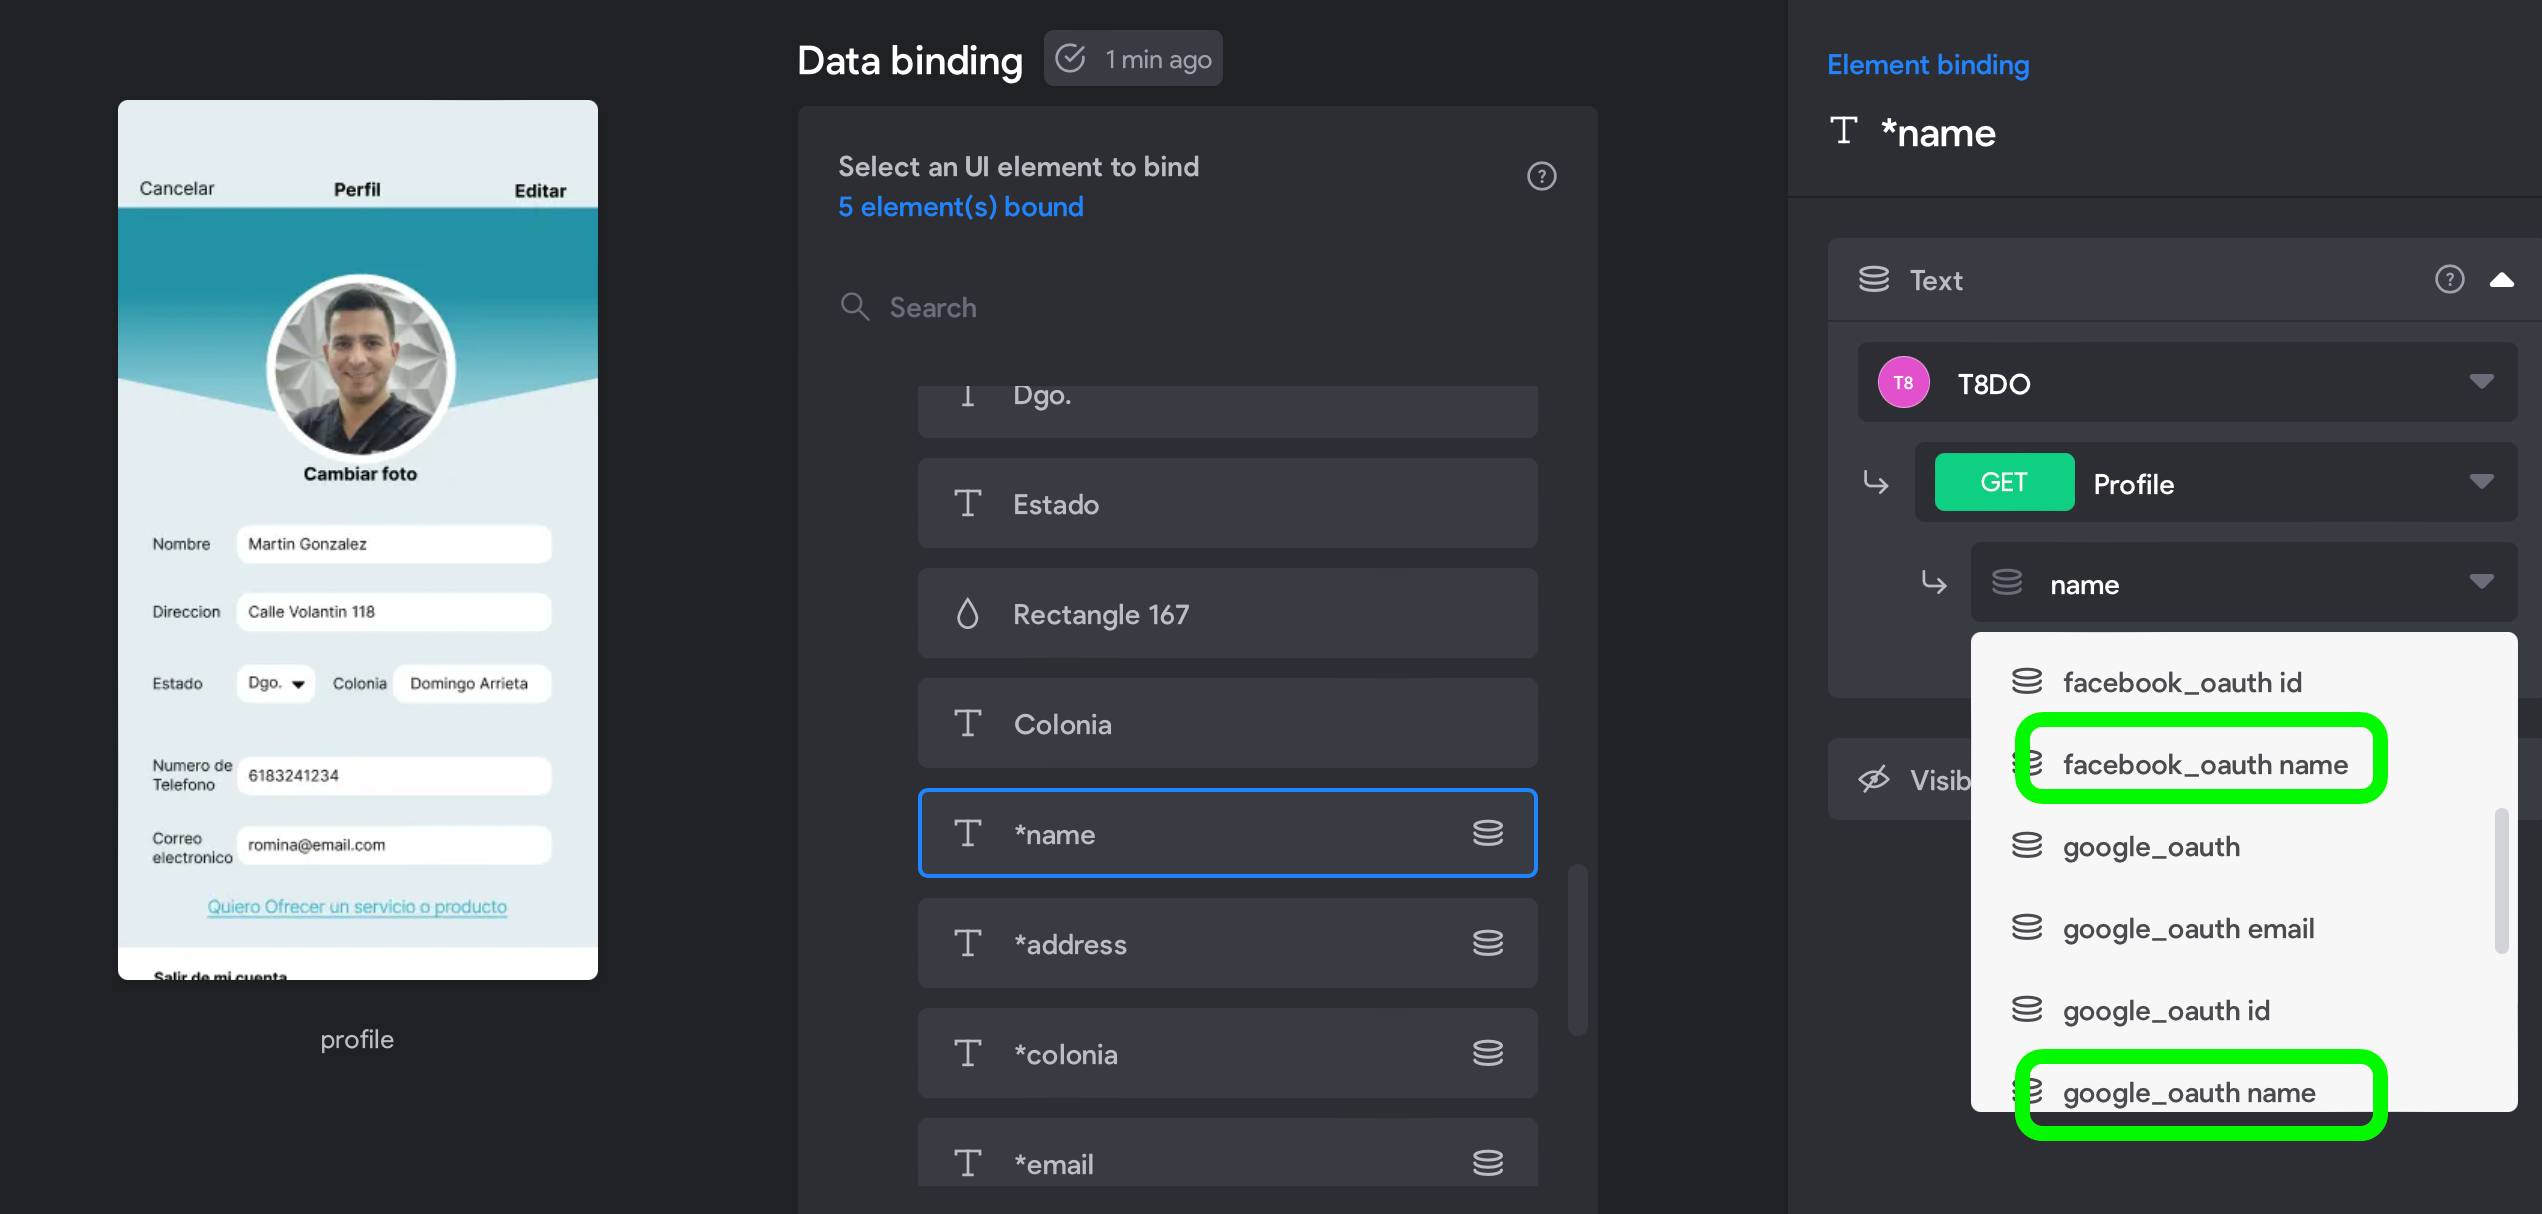Collapse the Text section with up arrow
2542x1214 pixels.
point(2502,280)
